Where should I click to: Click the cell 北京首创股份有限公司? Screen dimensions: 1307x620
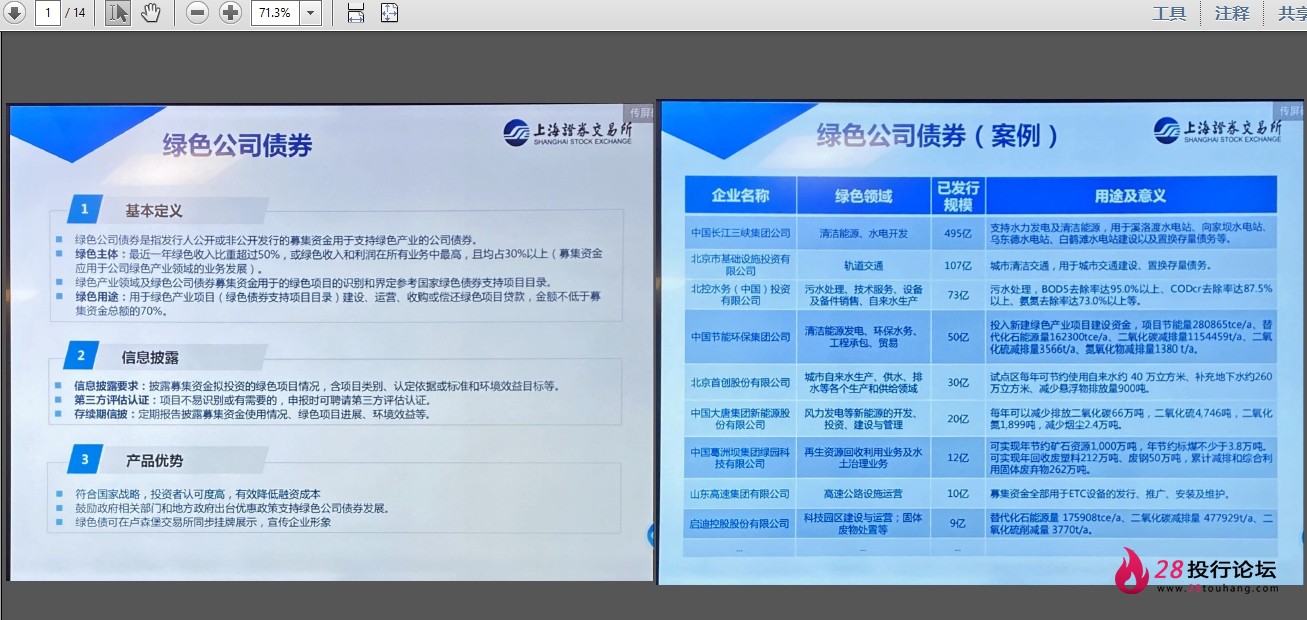[740, 383]
